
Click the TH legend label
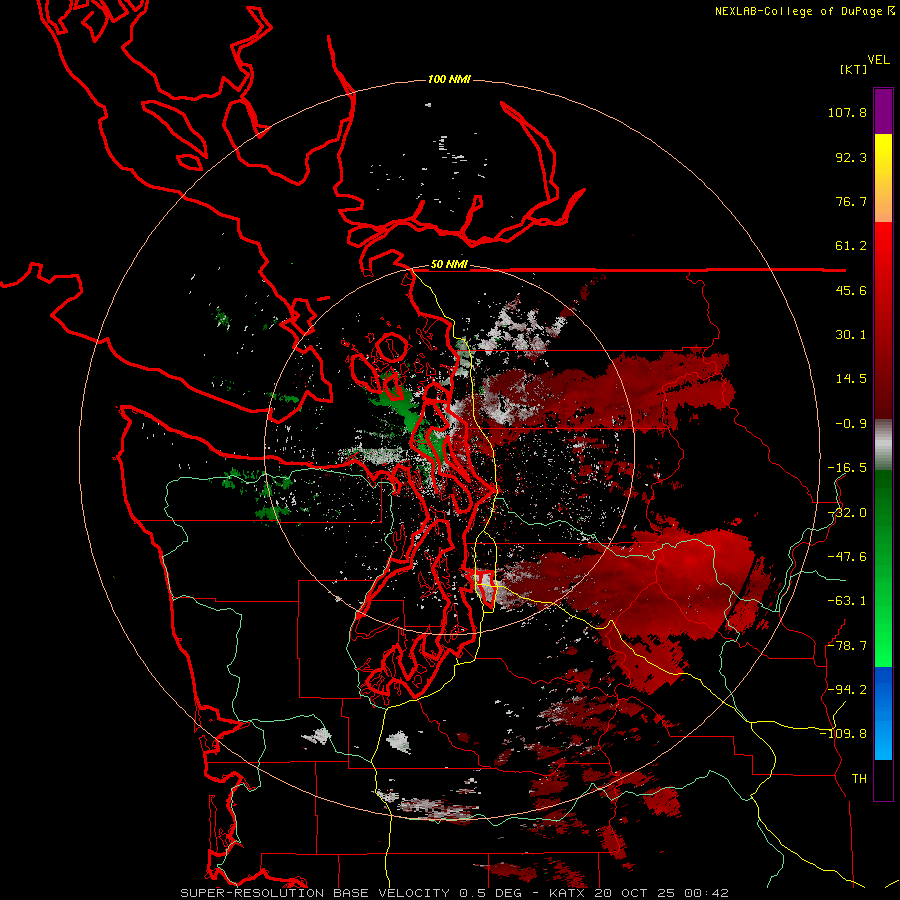[x=859, y=779]
